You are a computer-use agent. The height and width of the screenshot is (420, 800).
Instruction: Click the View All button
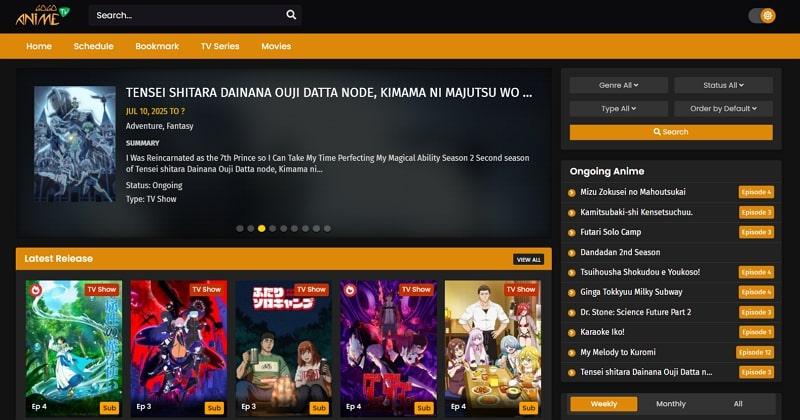(529, 259)
